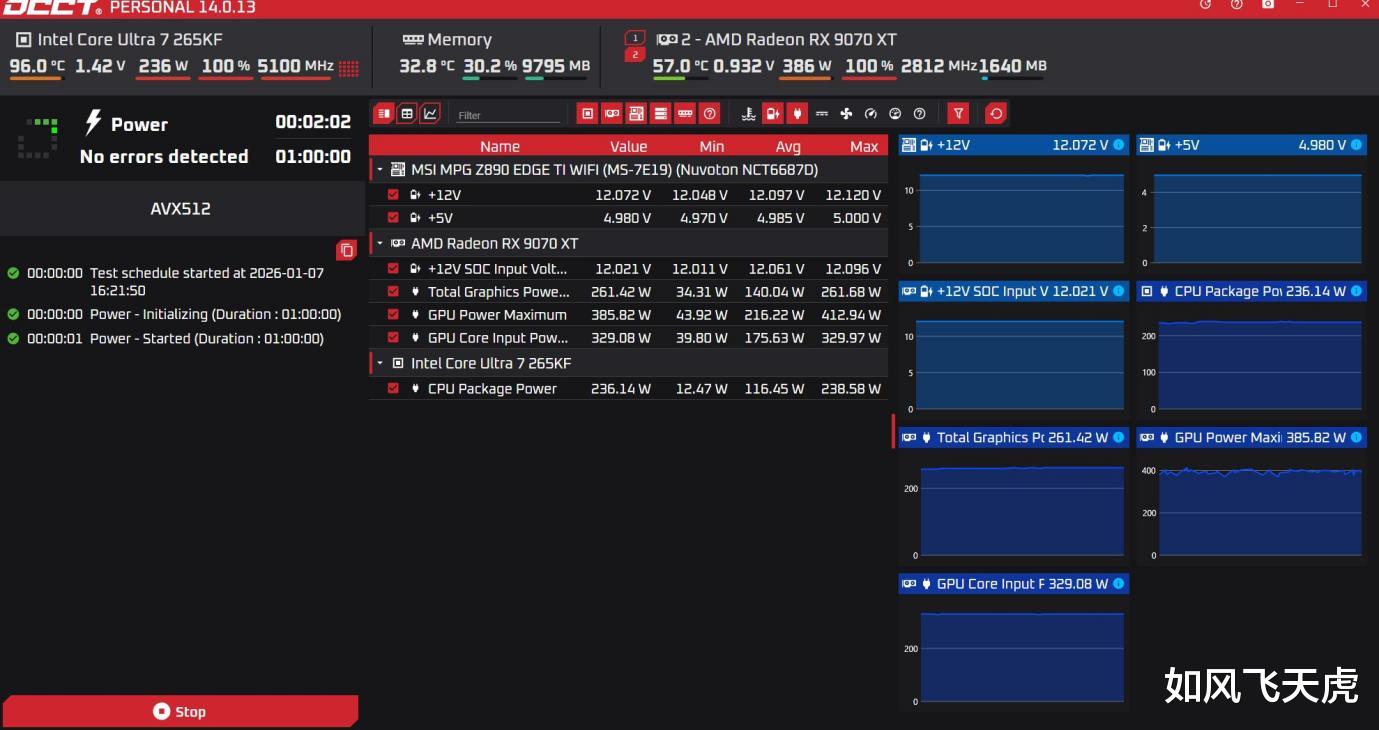Viewport: 1379px width, 730px height.
Task: Toggle the CPU sensors filter
Action: click(588, 114)
